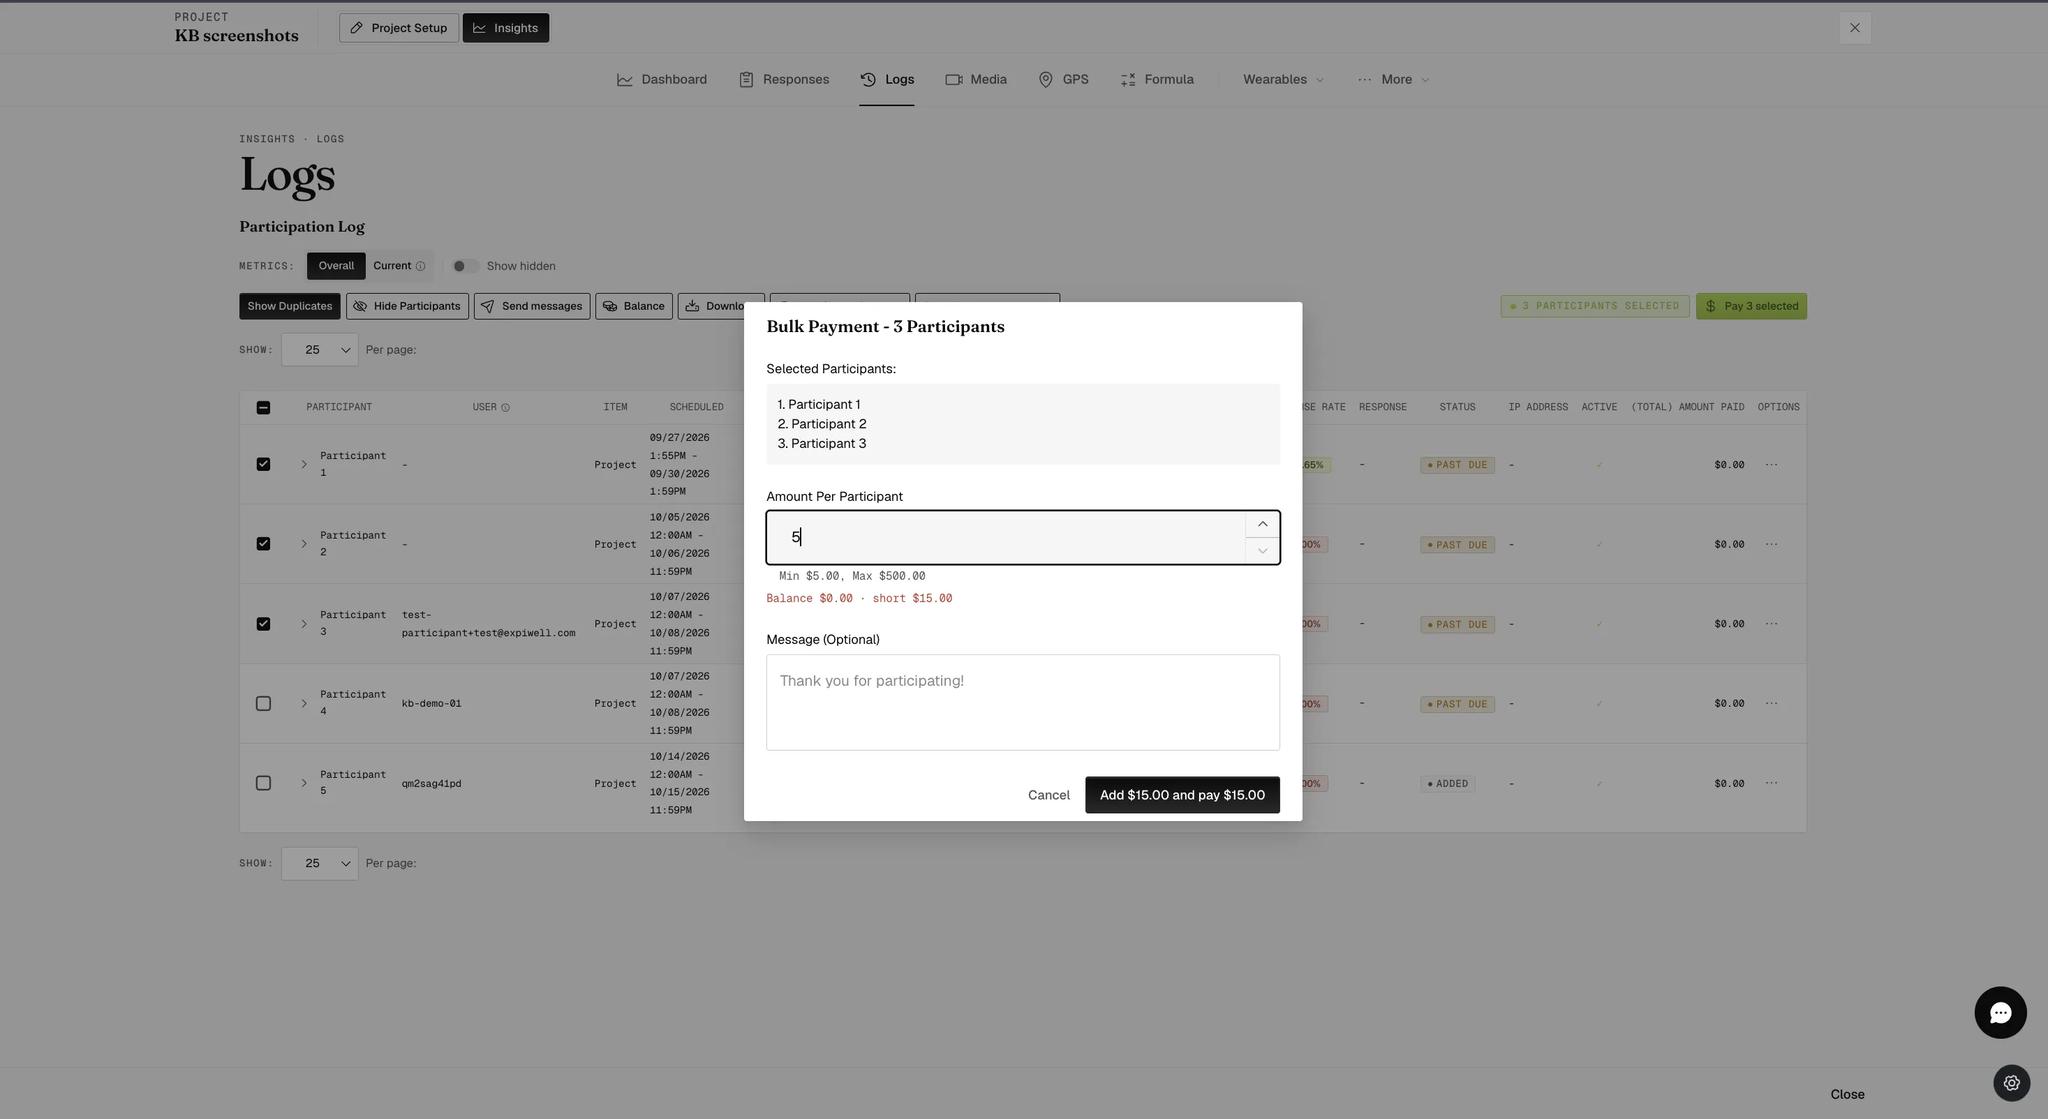Screen dimensions: 2048x1119
Task: Click the Hide Participants button
Action: coord(407,306)
